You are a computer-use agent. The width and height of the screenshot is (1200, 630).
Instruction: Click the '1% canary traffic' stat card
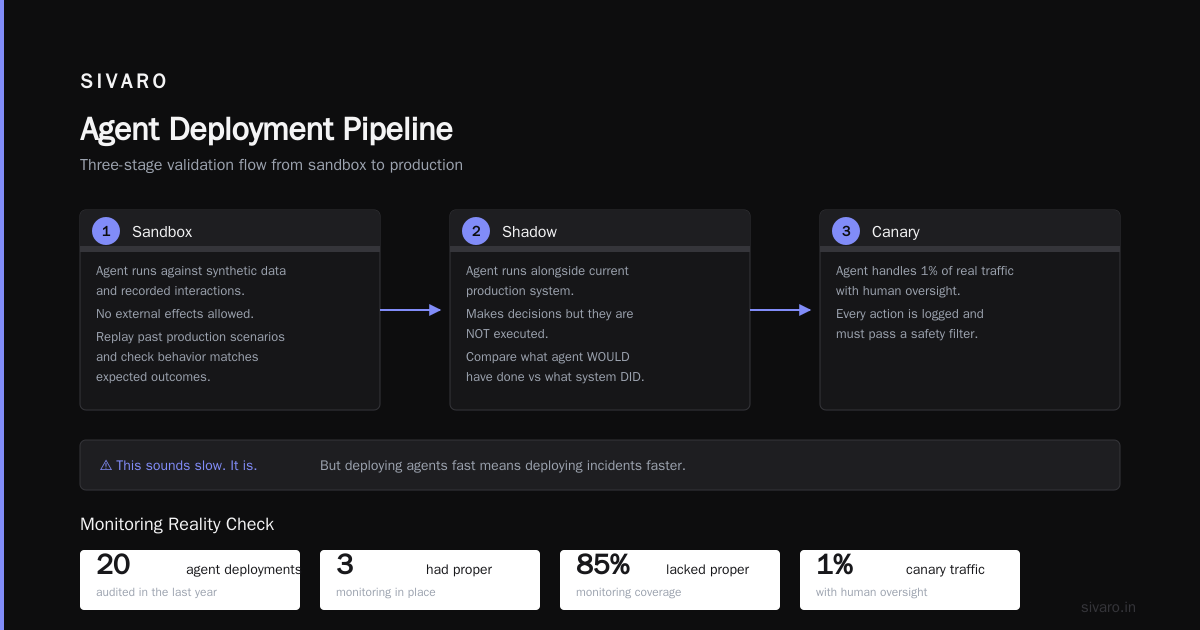tap(910, 580)
